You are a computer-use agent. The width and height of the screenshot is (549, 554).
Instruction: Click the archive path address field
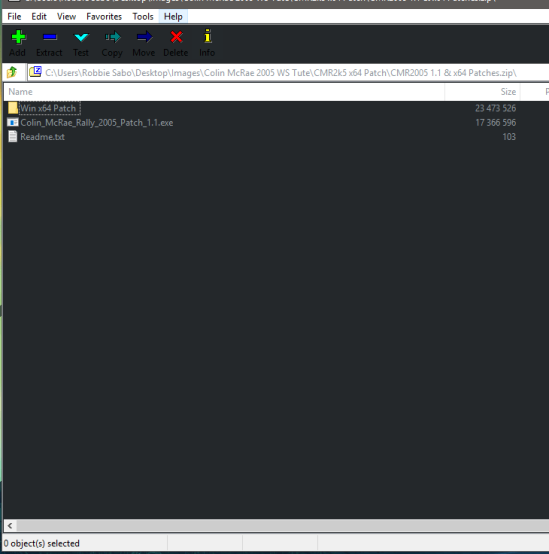pyautogui.click(x=288, y=72)
